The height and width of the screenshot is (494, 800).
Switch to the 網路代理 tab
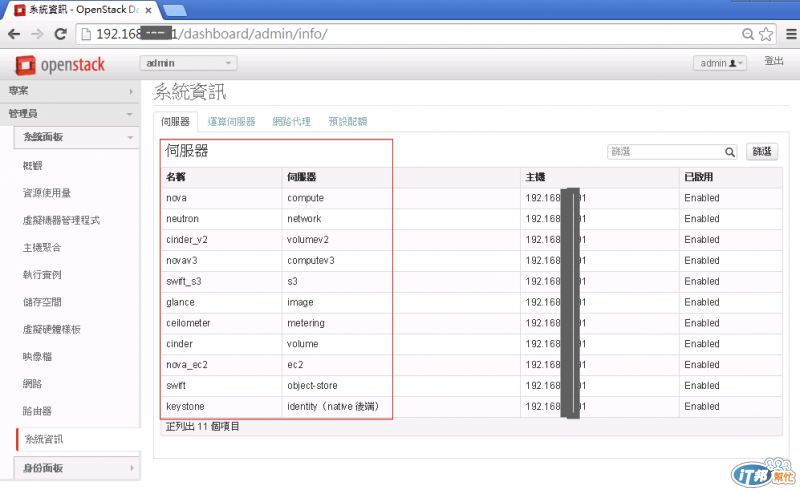tap(291, 121)
